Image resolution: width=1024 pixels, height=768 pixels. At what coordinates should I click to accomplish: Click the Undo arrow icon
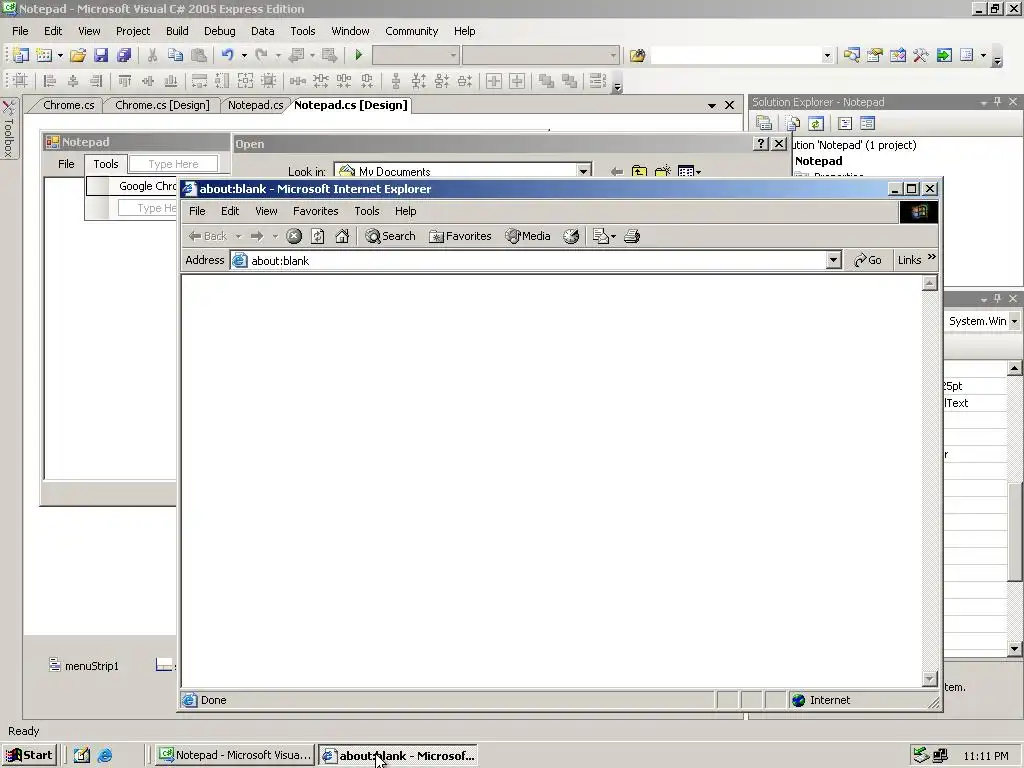[x=227, y=55]
